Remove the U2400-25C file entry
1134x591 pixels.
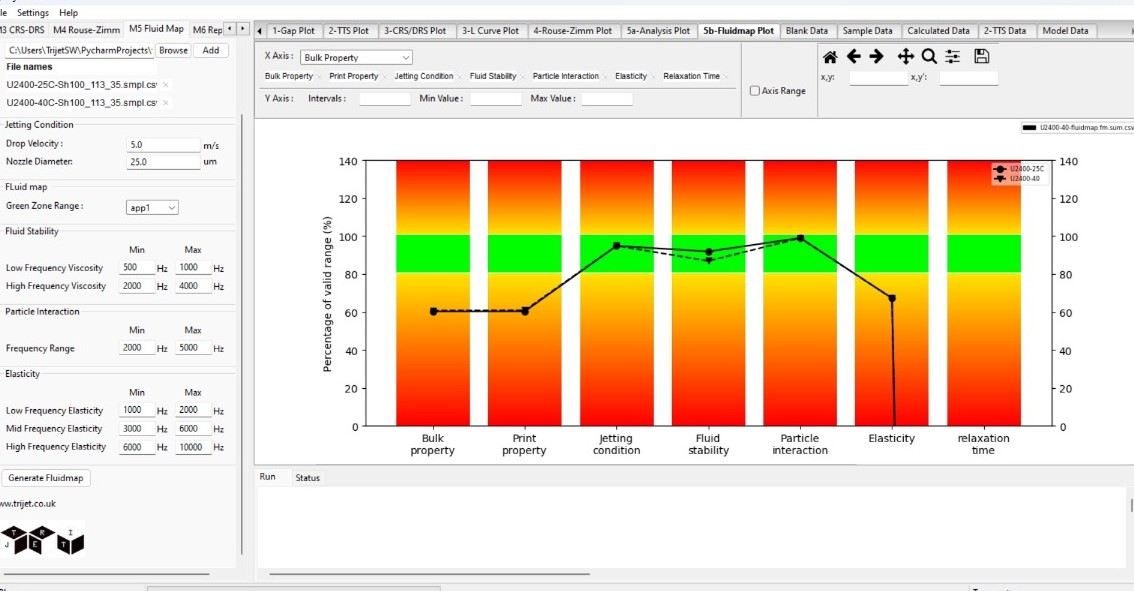coord(165,85)
